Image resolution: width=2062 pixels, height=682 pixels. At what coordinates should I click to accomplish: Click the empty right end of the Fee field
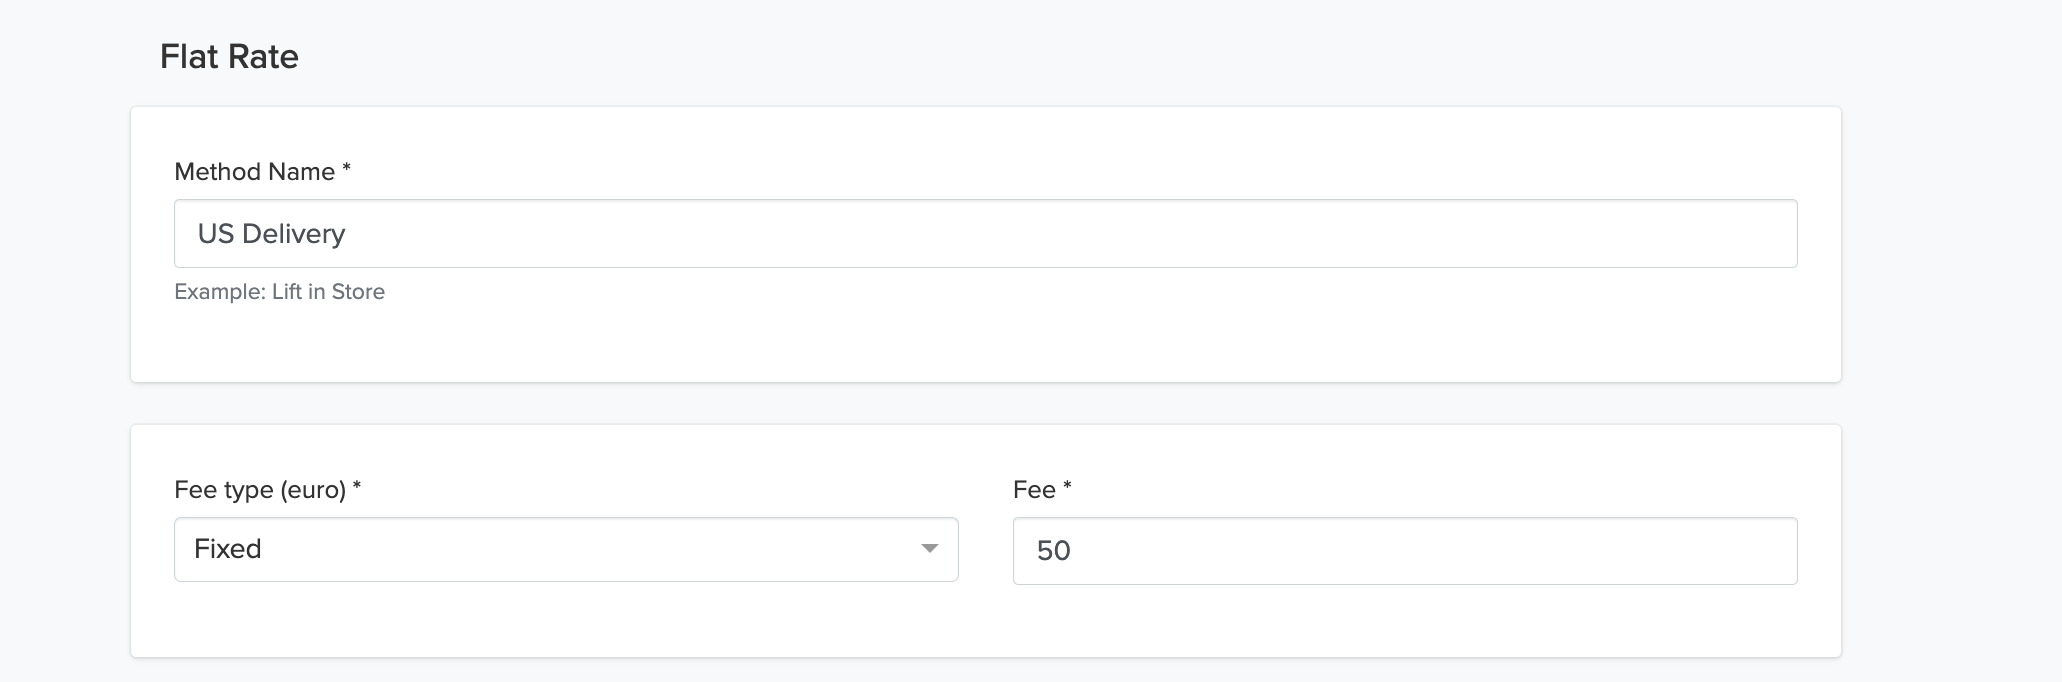coord(1700,551)
